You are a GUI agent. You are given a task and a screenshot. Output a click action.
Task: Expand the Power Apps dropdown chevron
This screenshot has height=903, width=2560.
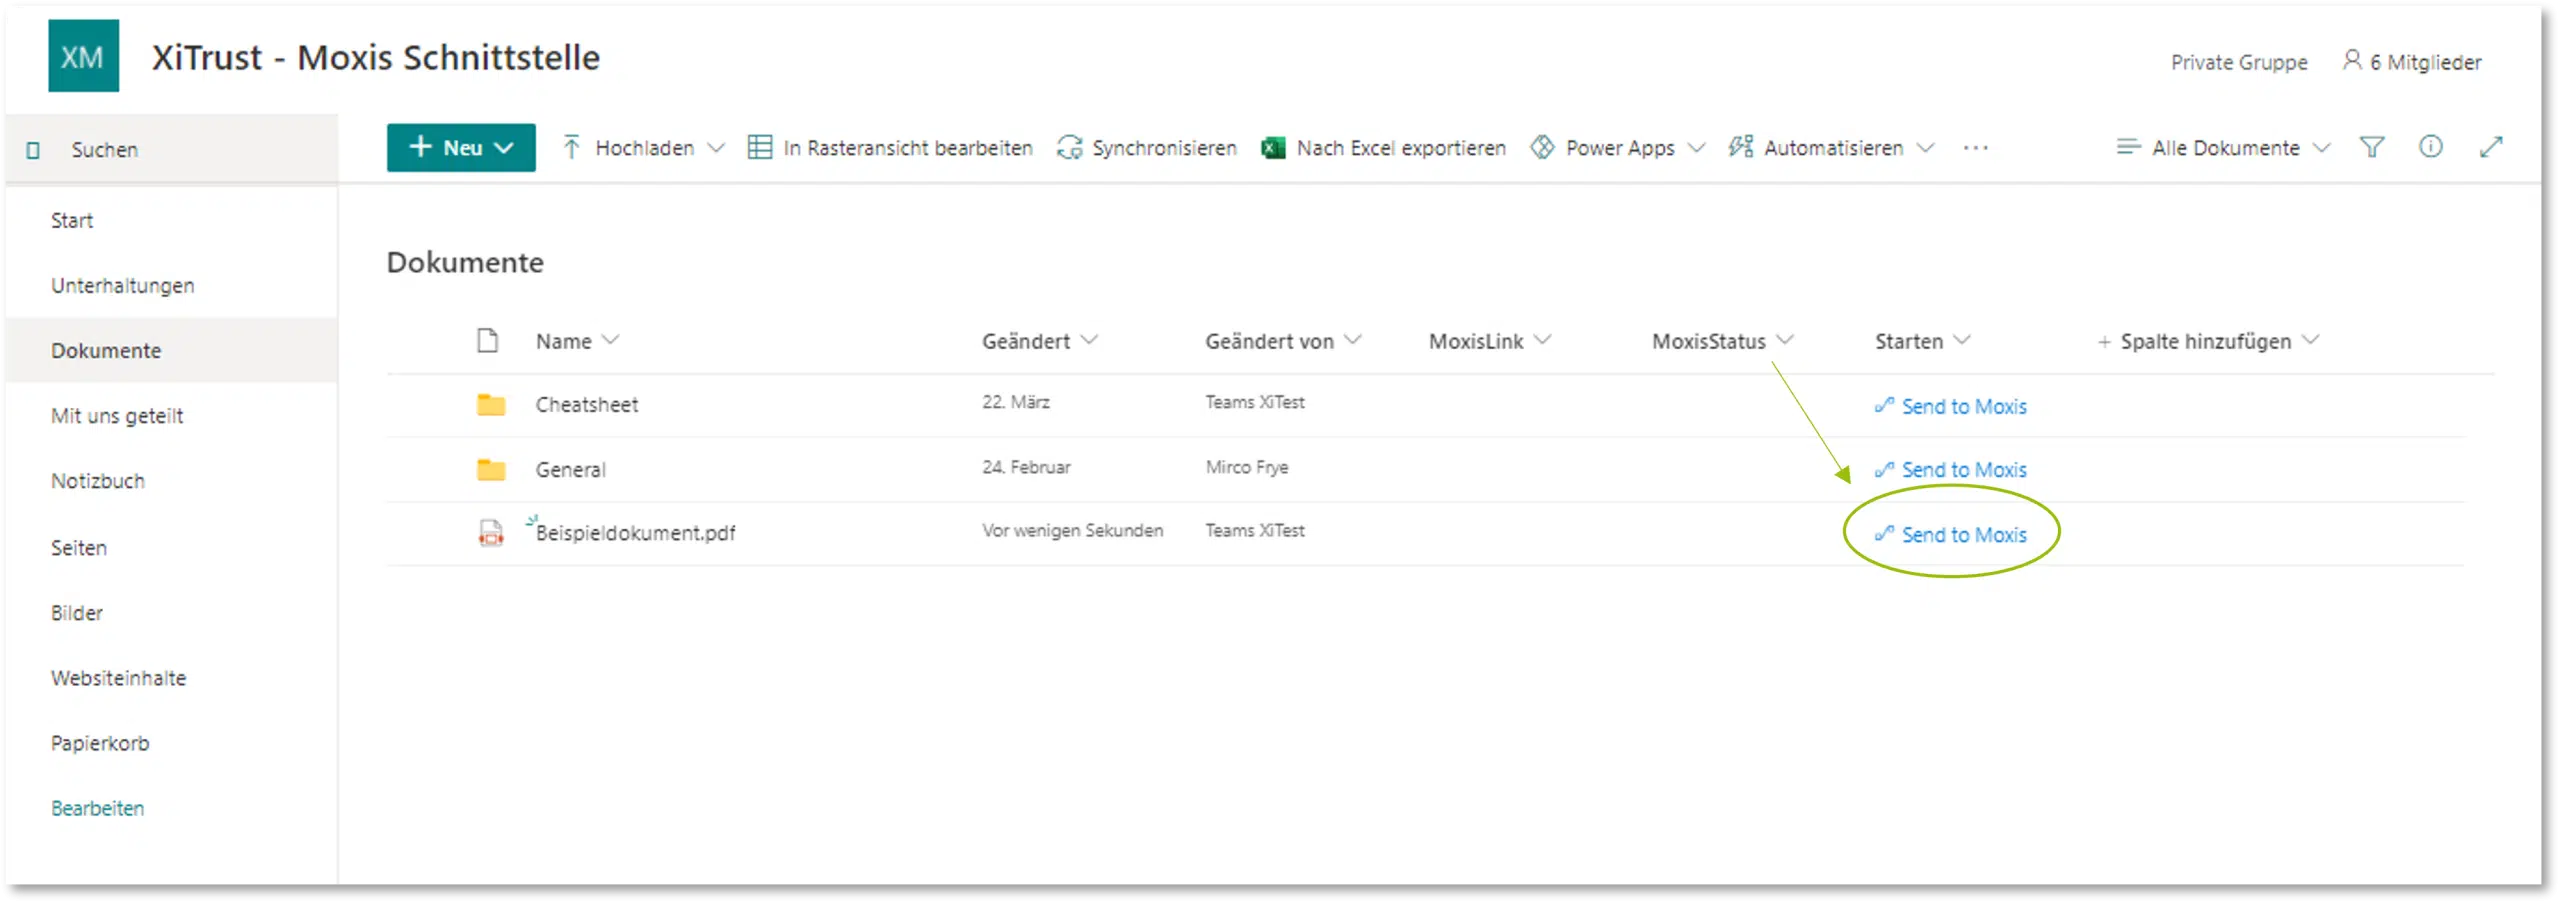1696,148
